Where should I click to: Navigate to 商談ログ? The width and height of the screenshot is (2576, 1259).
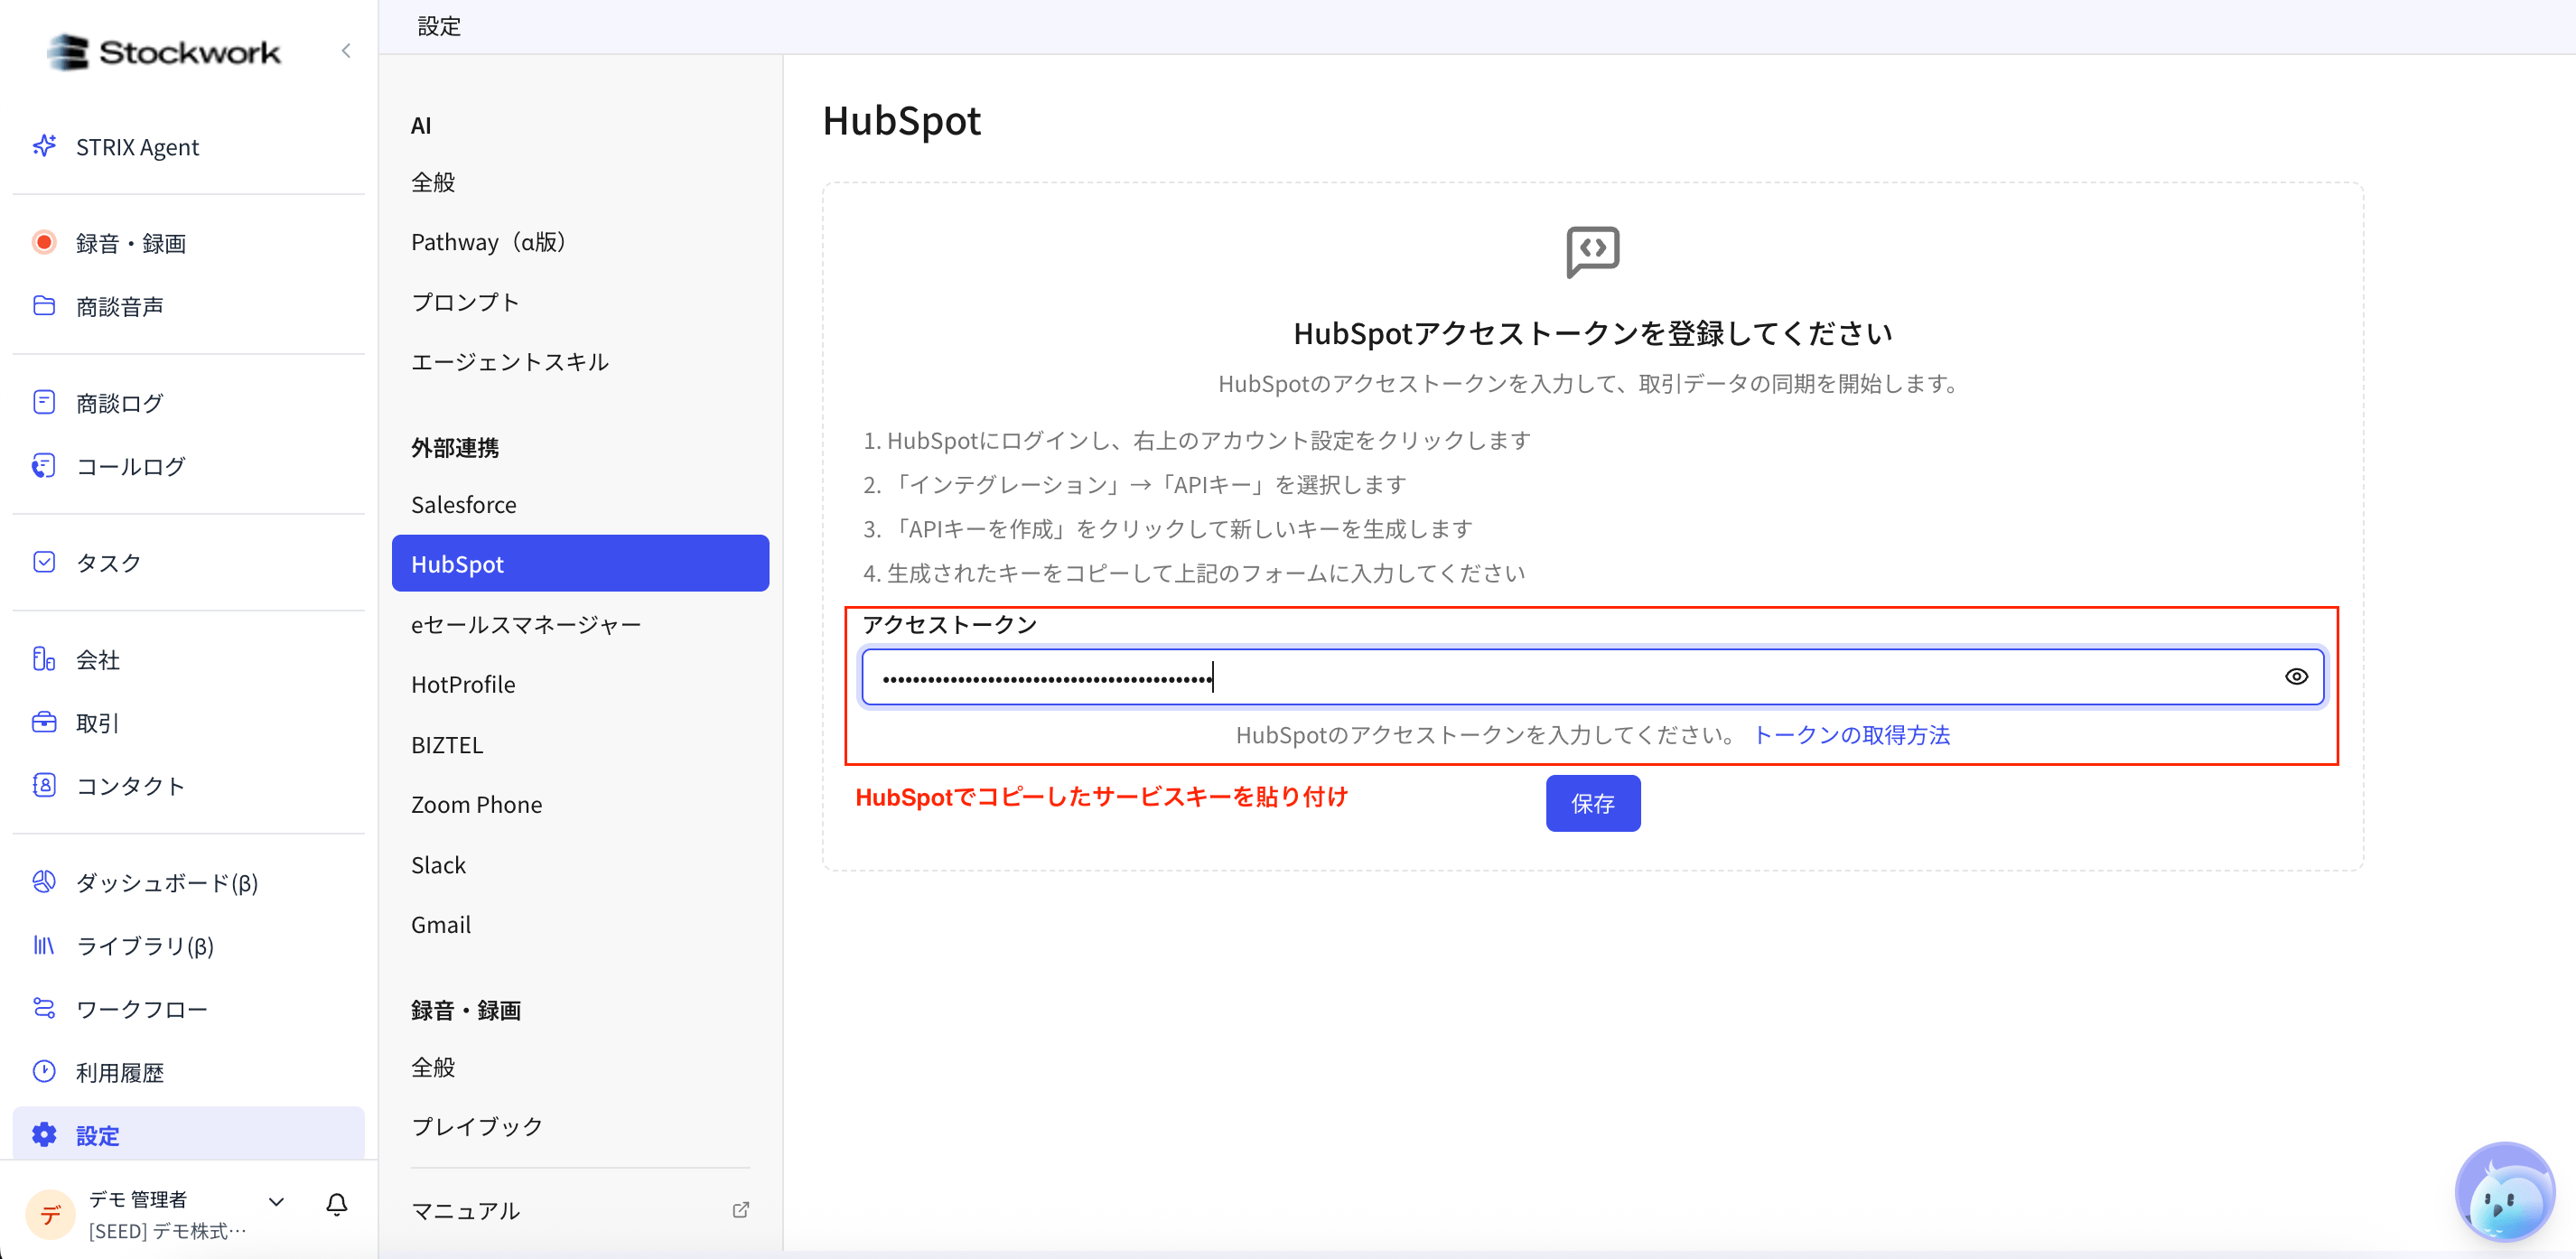120,403
